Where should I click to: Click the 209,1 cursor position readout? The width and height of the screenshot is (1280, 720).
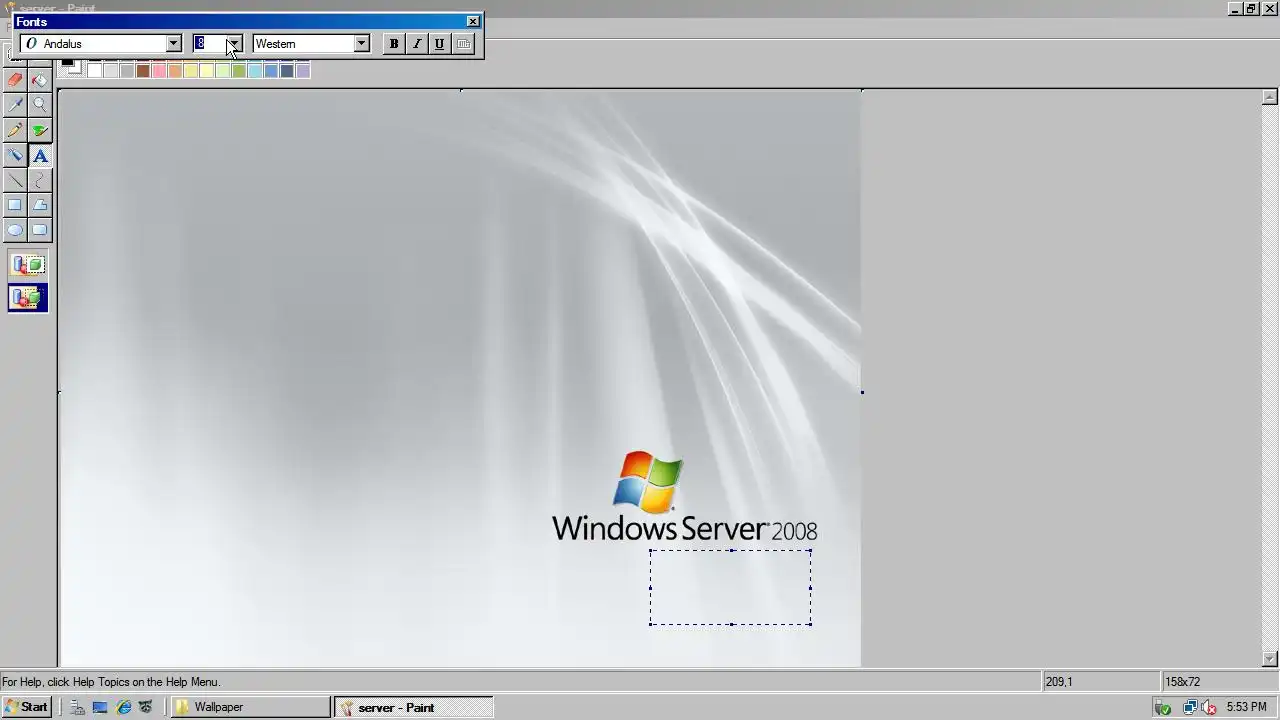tap(1100, 682)
